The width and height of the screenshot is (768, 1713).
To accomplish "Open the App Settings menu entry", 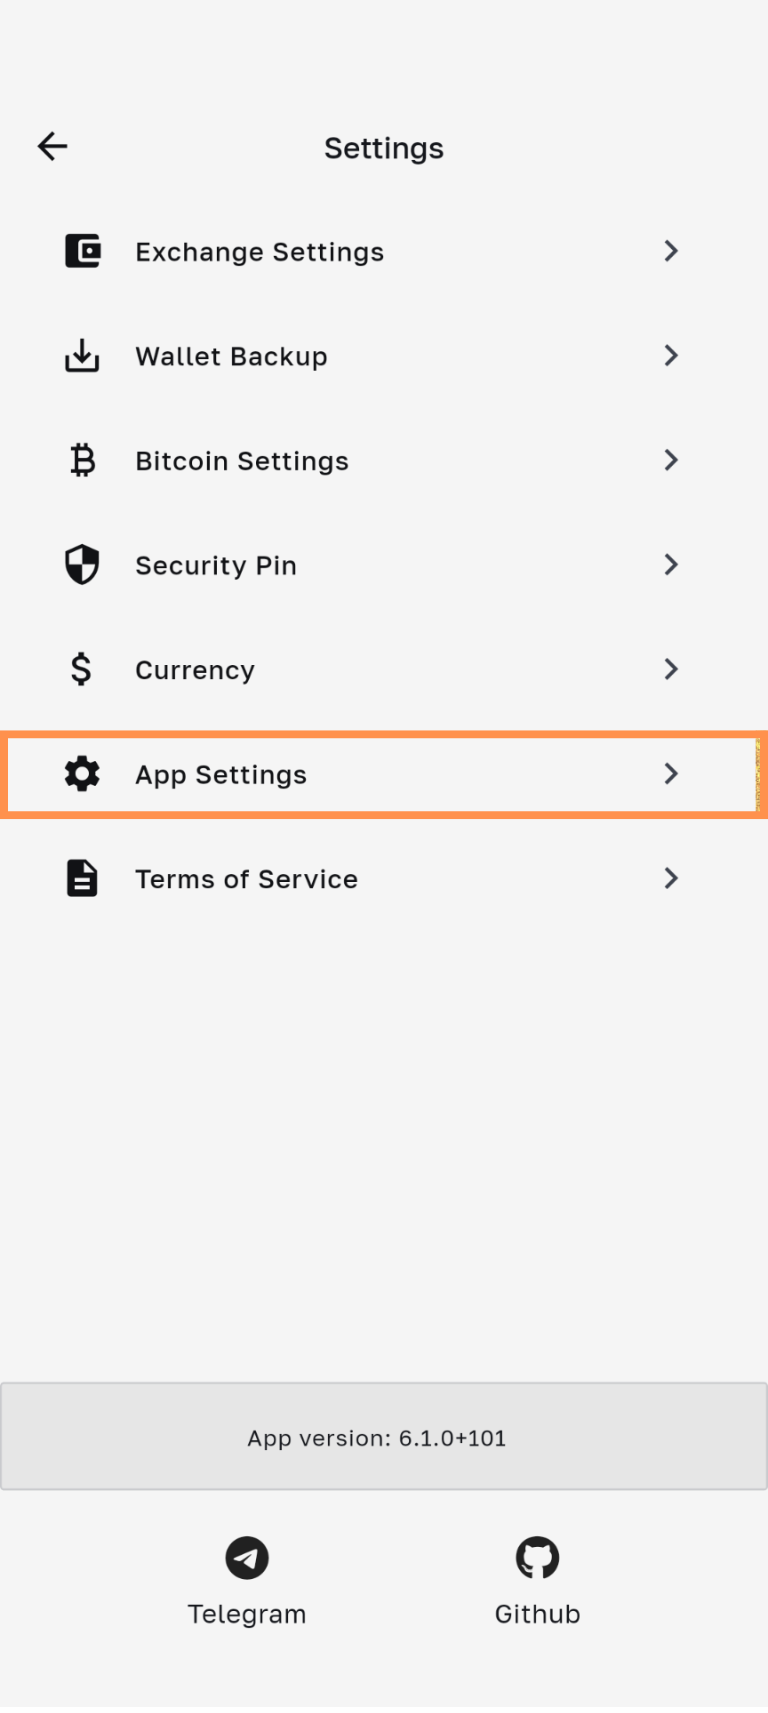I will pyautogui.click(x=221, y=775).
